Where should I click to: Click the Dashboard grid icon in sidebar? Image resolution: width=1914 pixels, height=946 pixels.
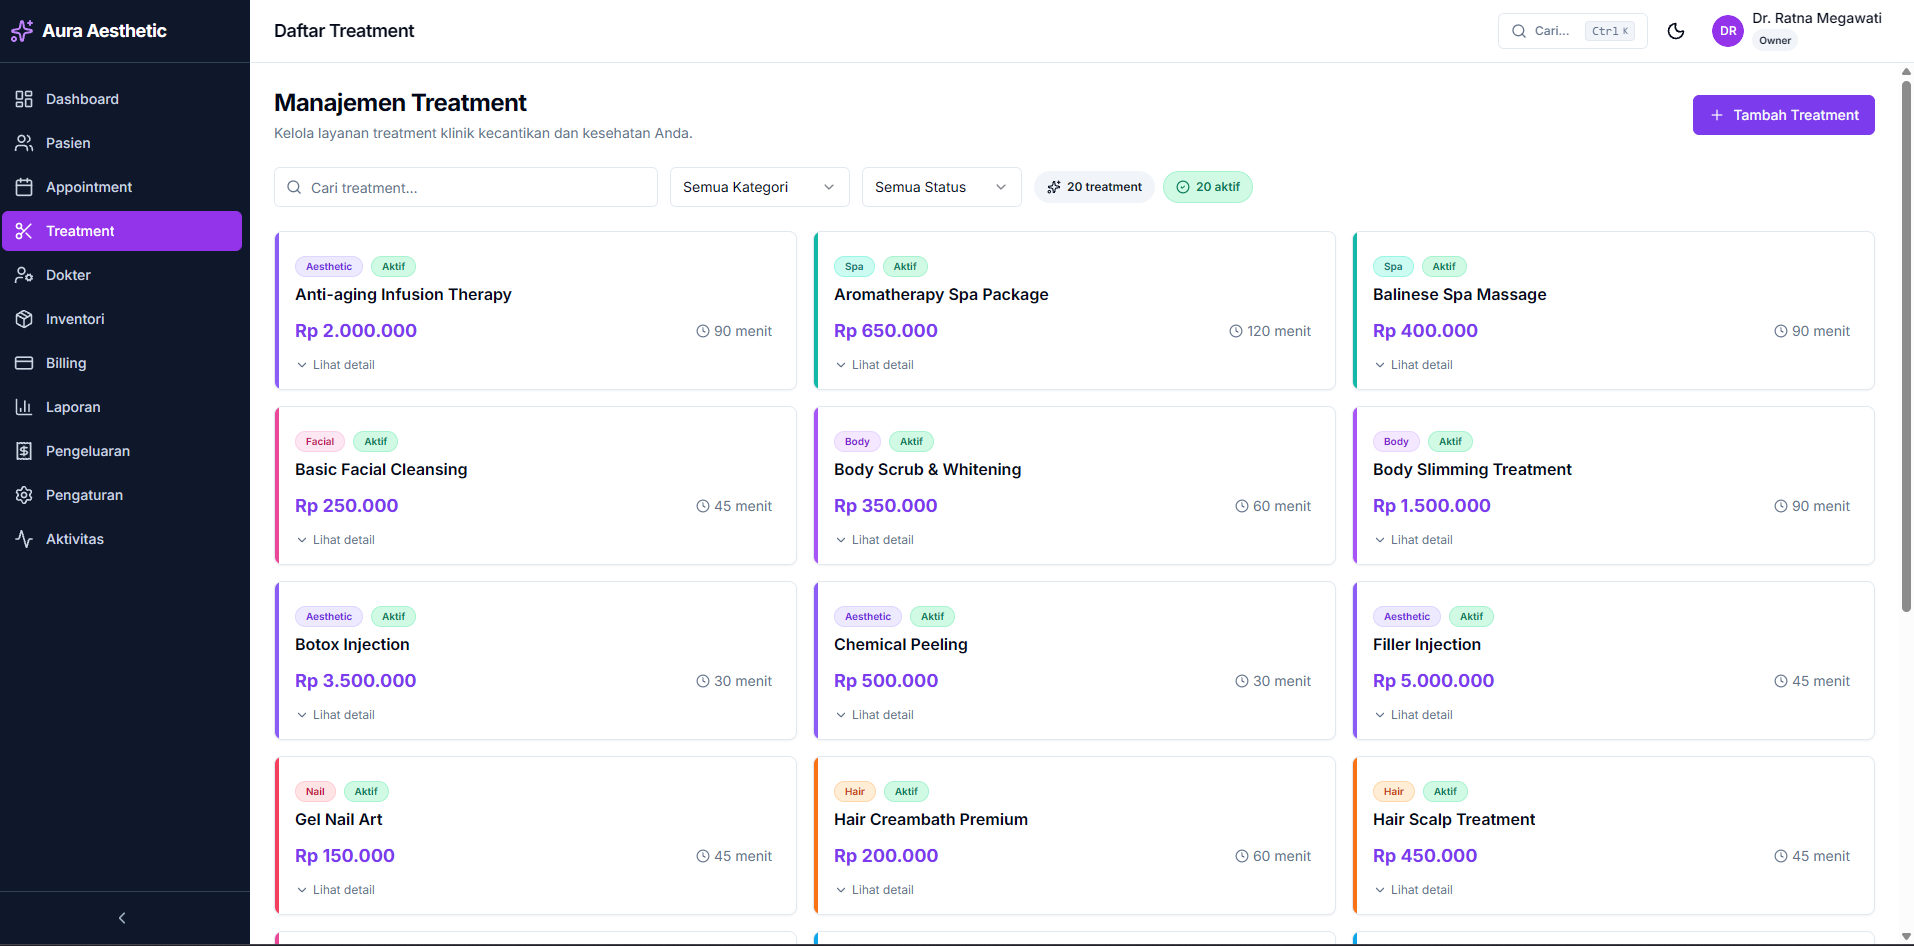[24, 99]
